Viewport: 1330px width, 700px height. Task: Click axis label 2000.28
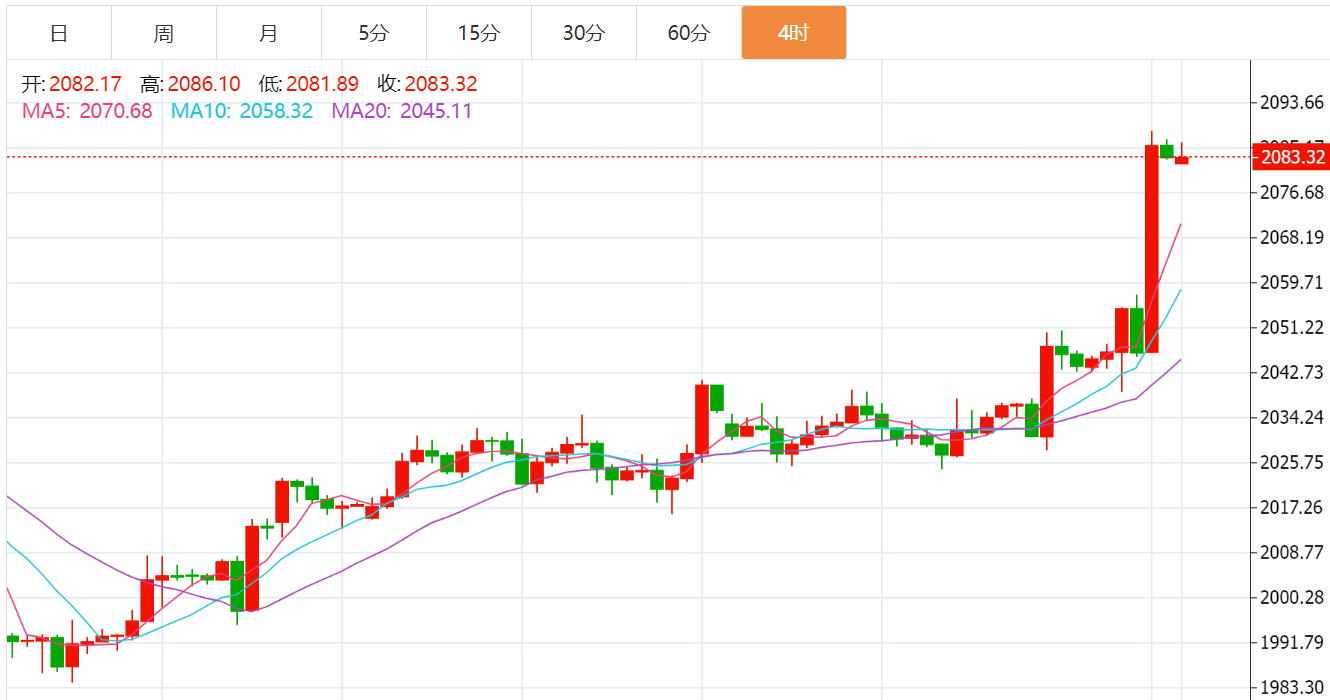click(x=1292, y=598)
